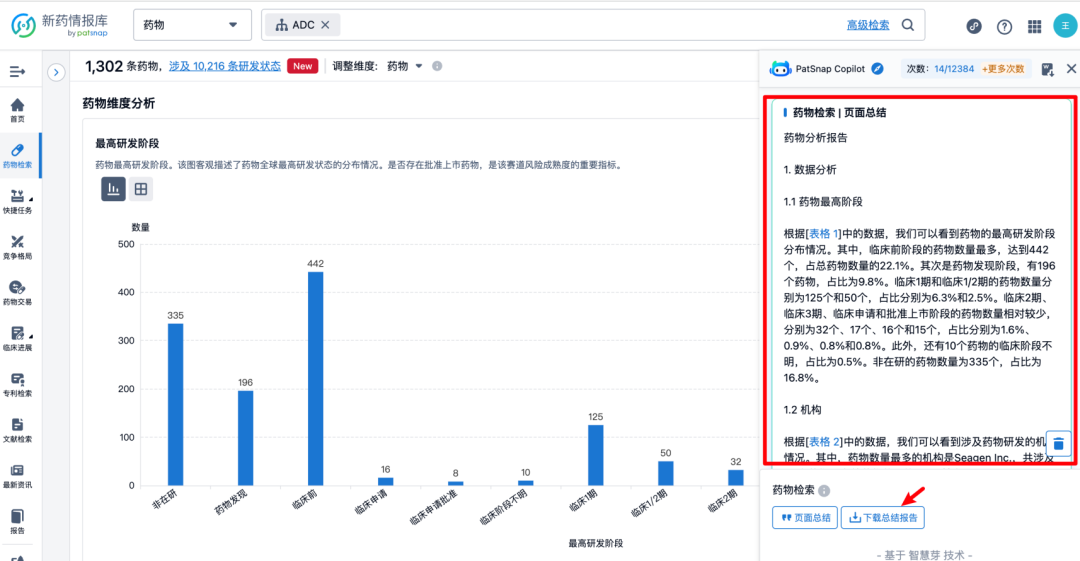The width and height of the screenshot is (1080, 561).
Task: Open the apps grid icon
Action: point(1034,26)
